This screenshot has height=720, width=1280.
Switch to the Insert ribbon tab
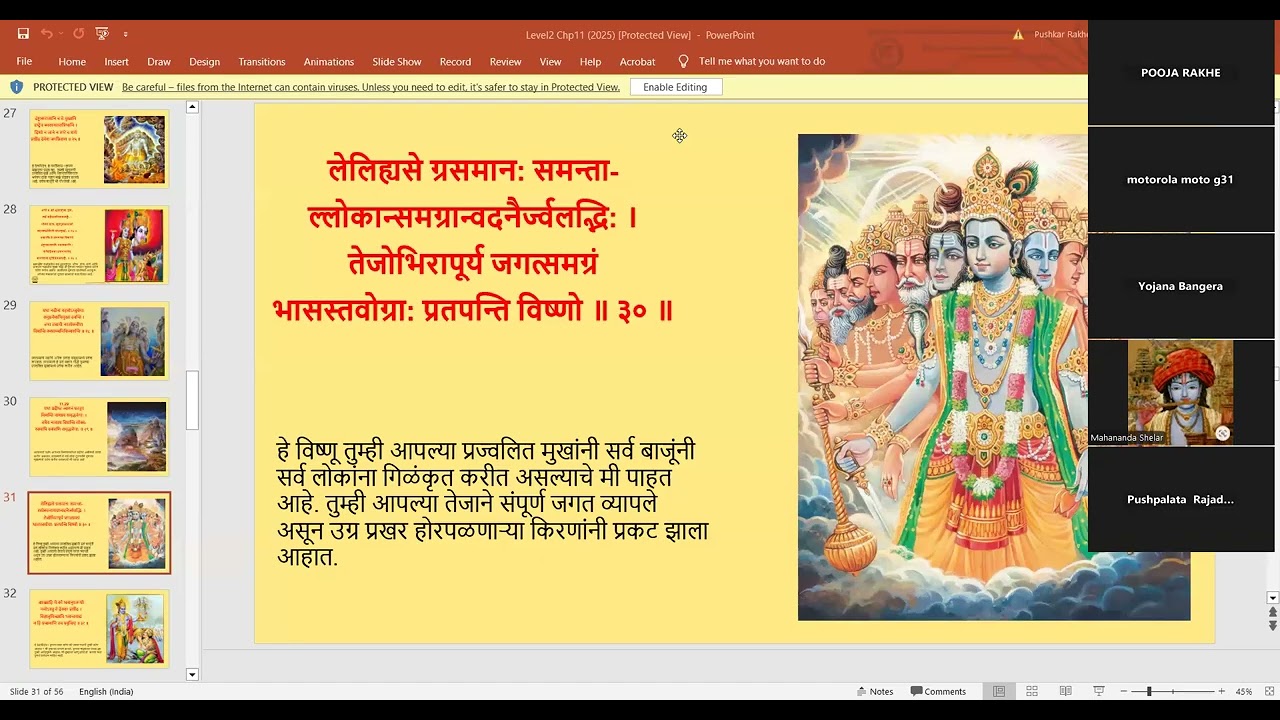coord(117,62)
